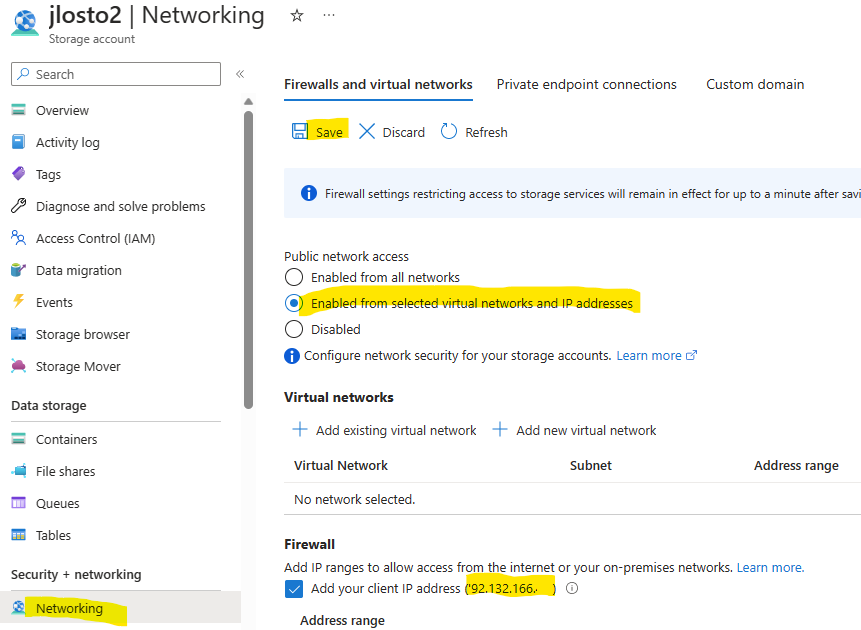Switch to Custom domain tab
The image size is (861, 630).
click(755, 84)
